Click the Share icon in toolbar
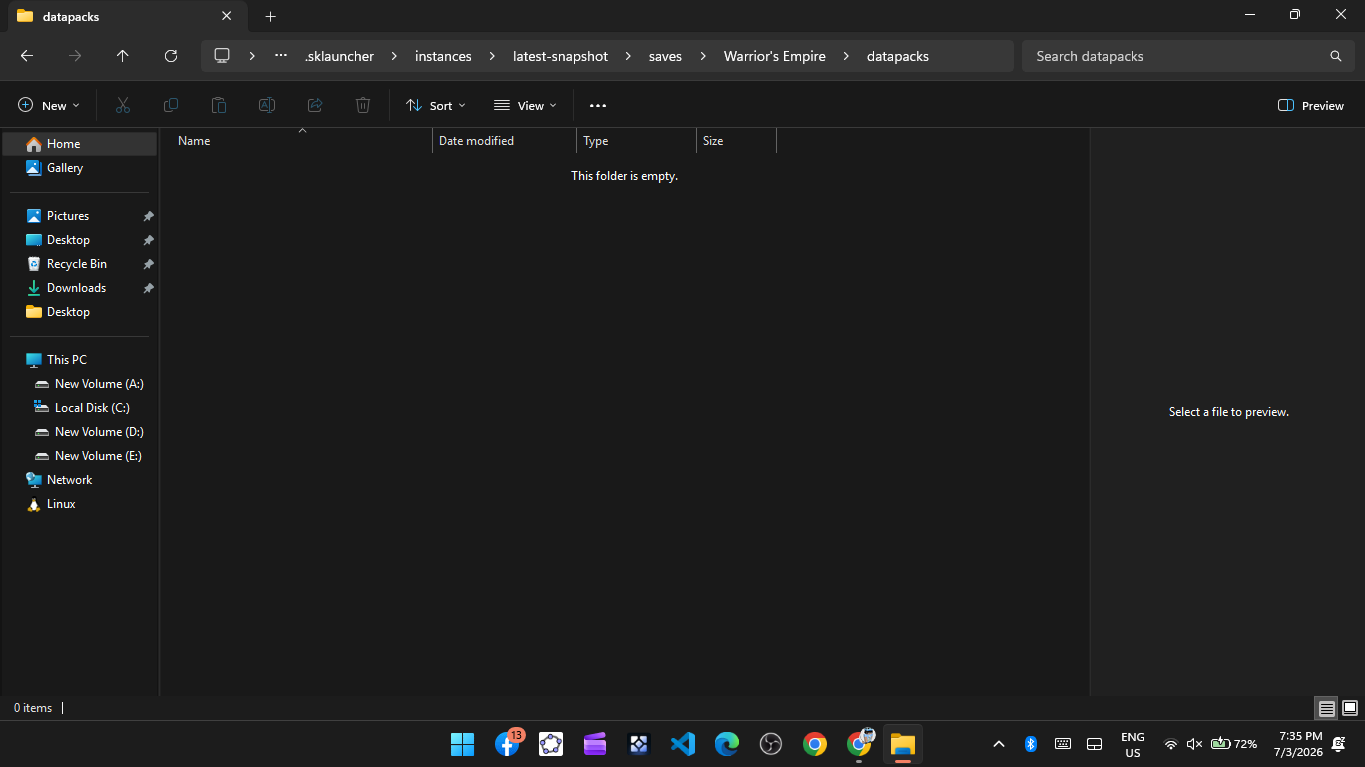 tap(315, 105)
